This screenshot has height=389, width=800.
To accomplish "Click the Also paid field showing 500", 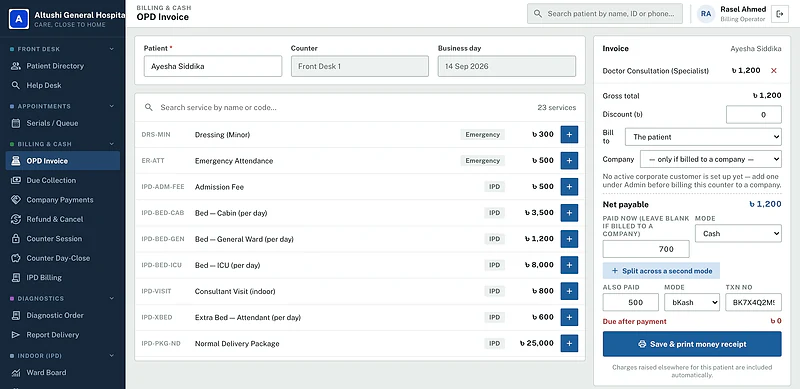I will 631,302.
